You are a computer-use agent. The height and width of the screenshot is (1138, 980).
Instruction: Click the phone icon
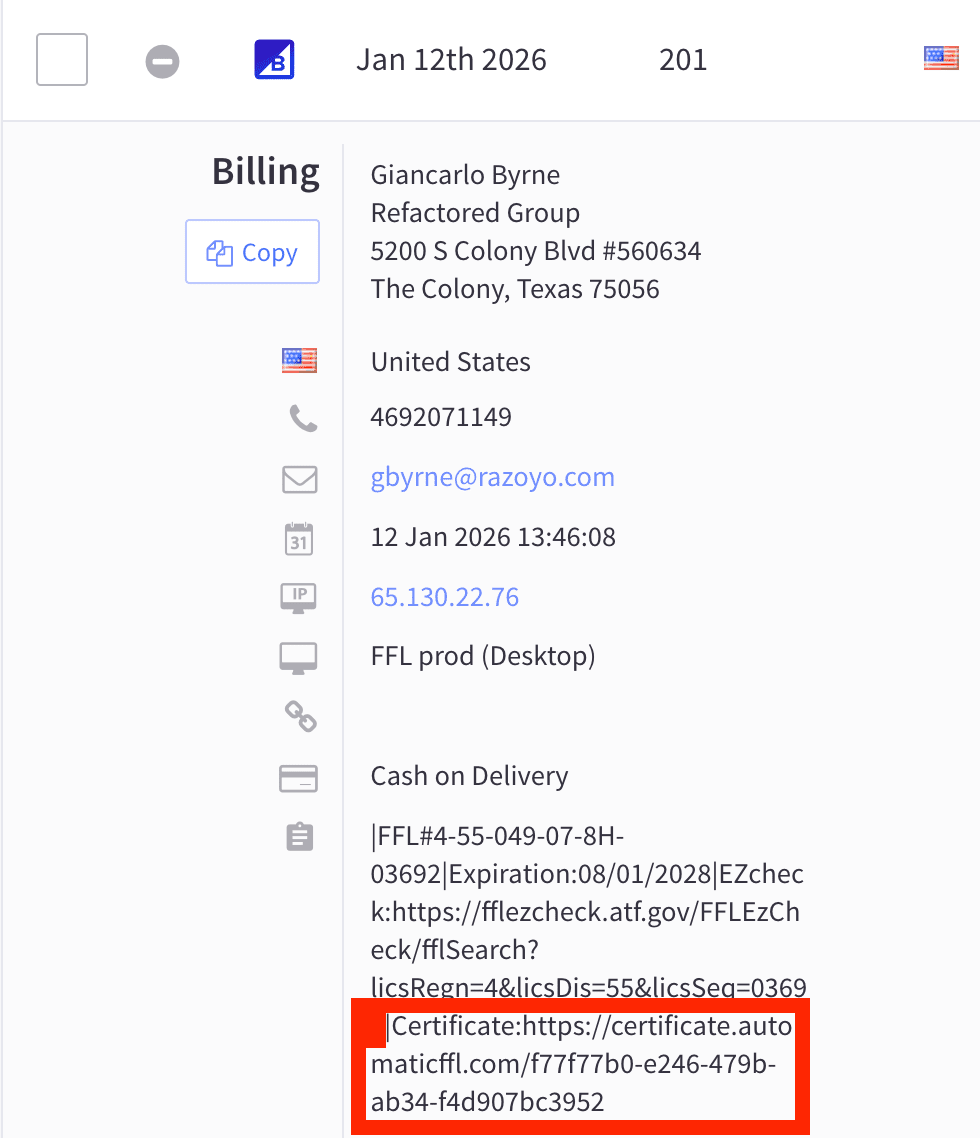[301, 418]
